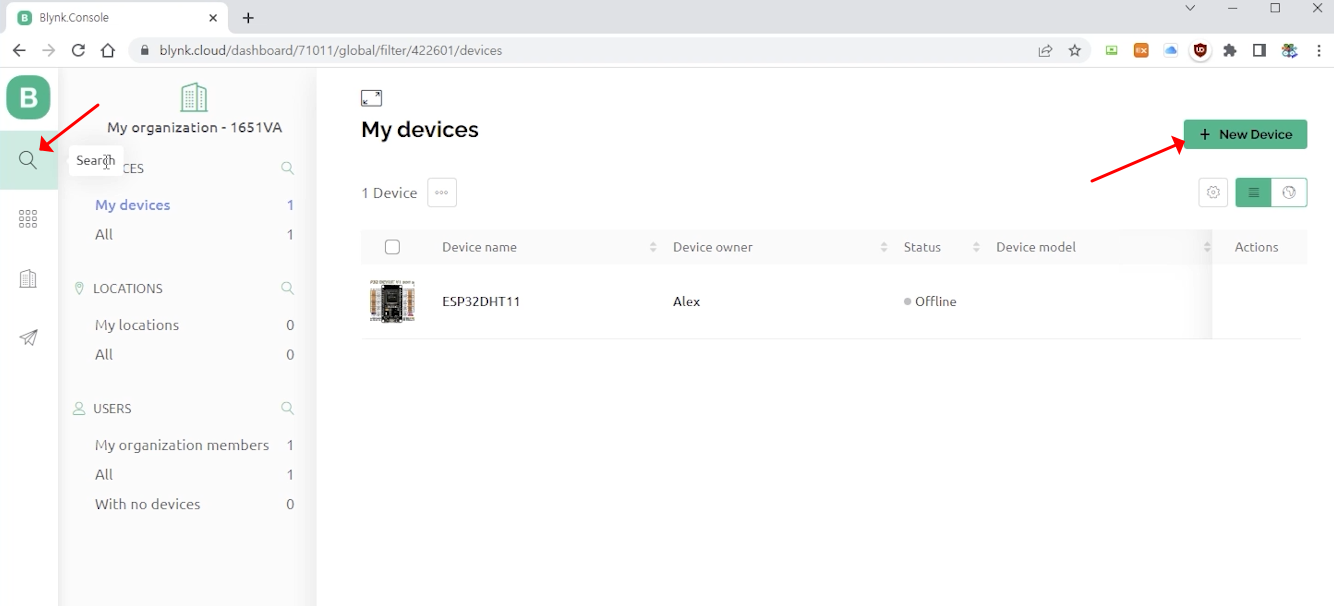
Task: Switch to list view
Action: tap(1254, 192)
